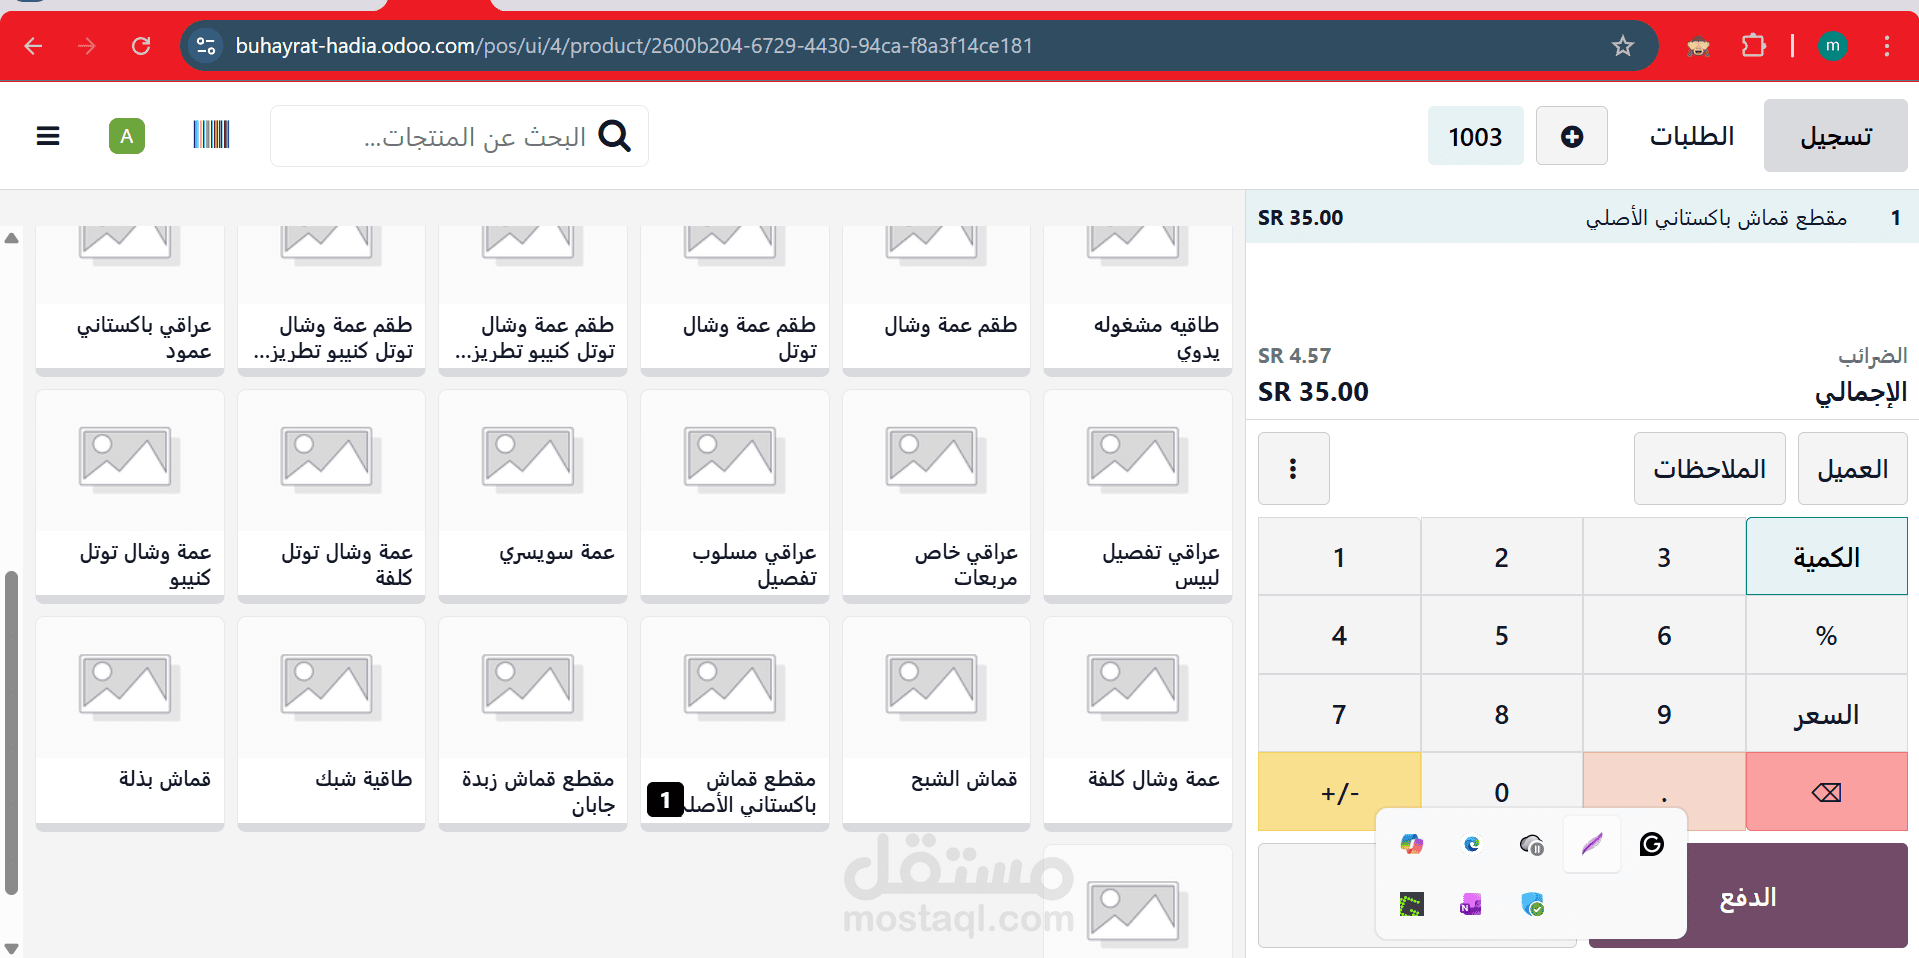Tap numpad key 0
1919x958 pixels.
(1501, 792)
